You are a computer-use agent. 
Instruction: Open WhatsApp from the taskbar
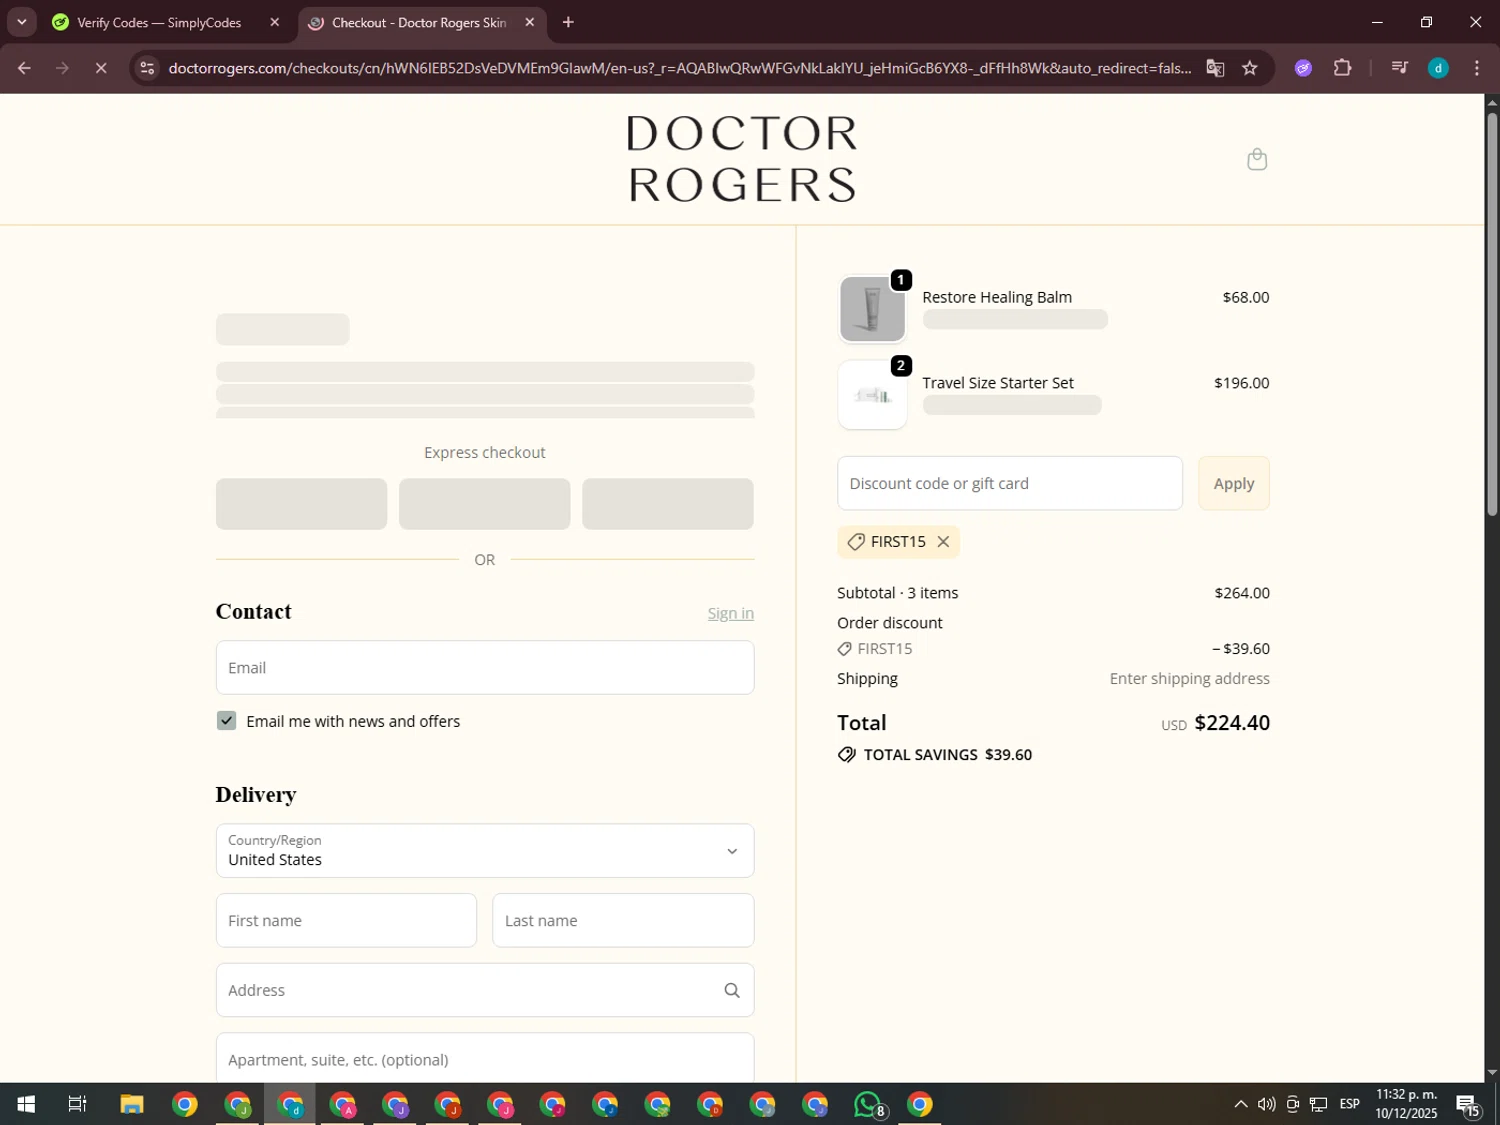pos(868,1104)
